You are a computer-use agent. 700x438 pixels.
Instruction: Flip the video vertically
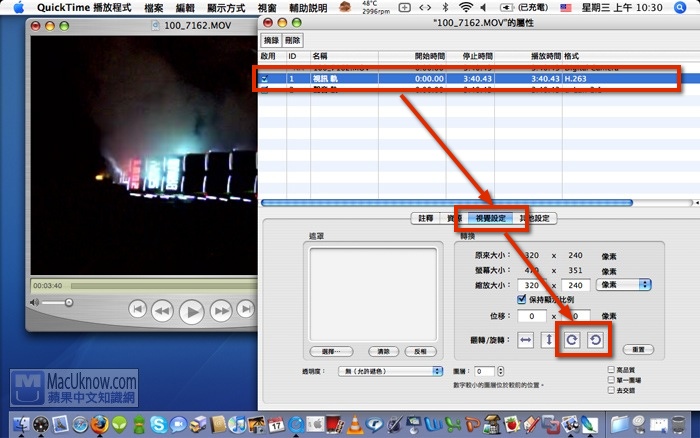tap(549, 340)
